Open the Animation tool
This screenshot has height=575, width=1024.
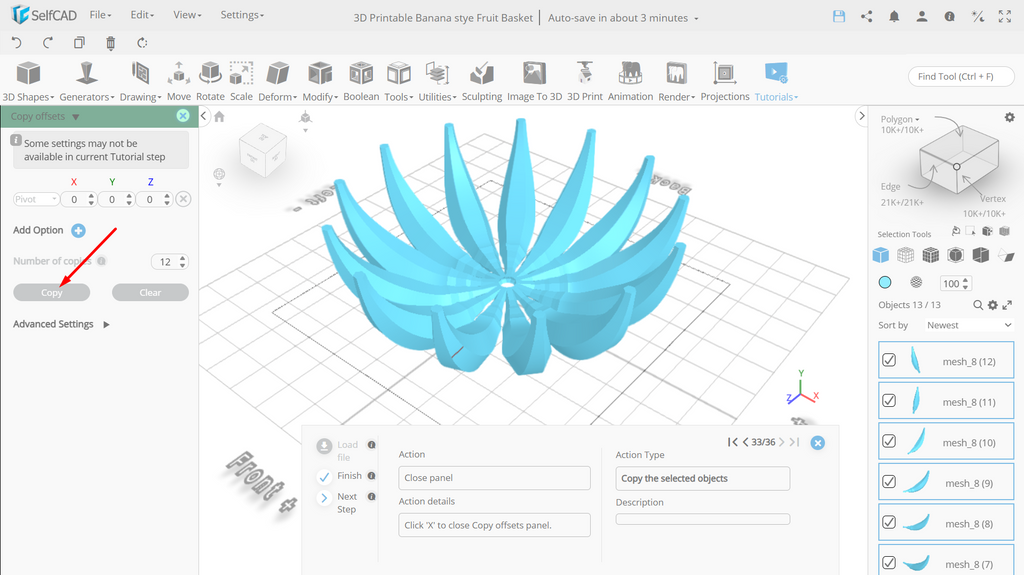630,81
